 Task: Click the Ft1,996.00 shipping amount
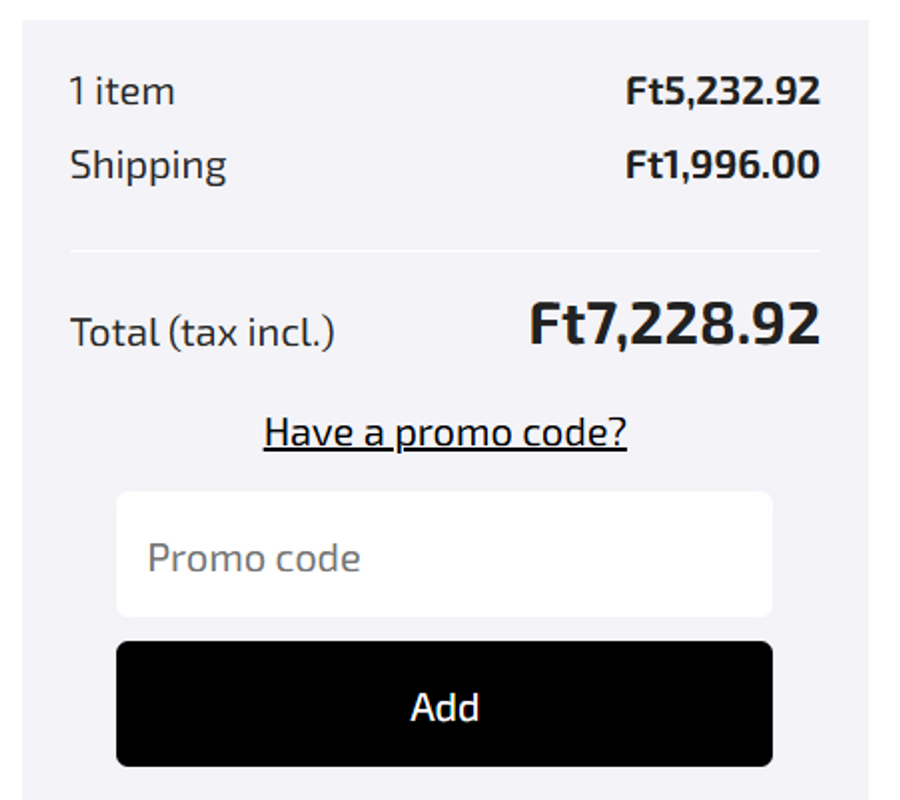coord(722,165)
